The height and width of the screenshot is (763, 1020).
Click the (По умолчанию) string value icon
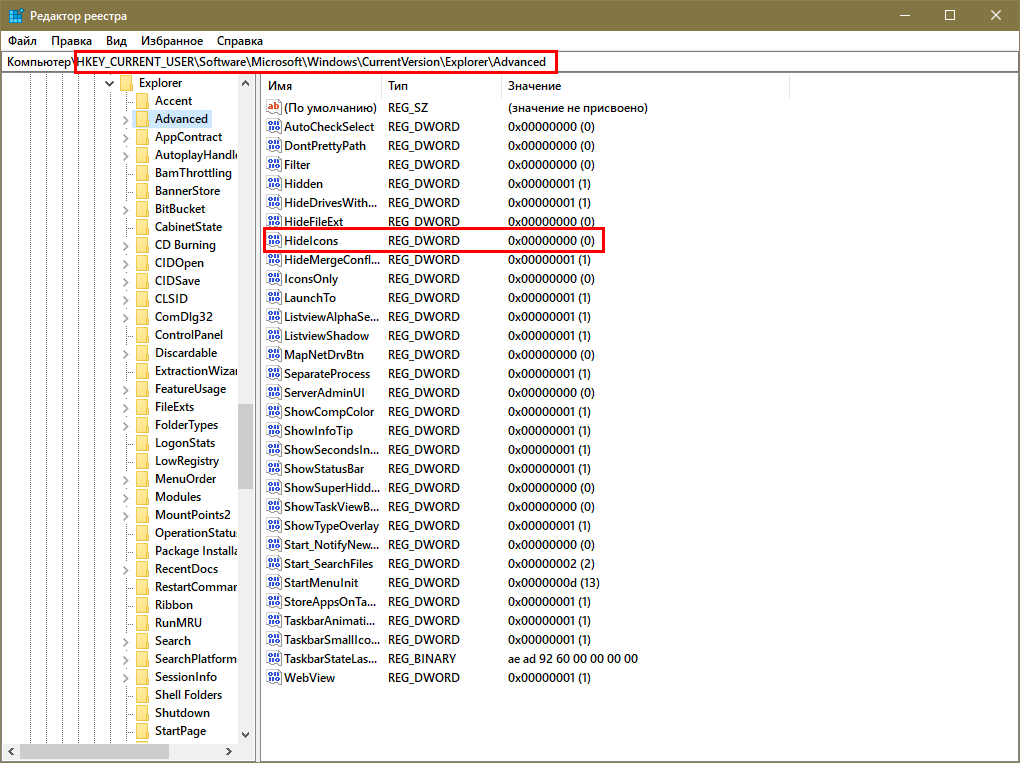click(x=274, y=108)
